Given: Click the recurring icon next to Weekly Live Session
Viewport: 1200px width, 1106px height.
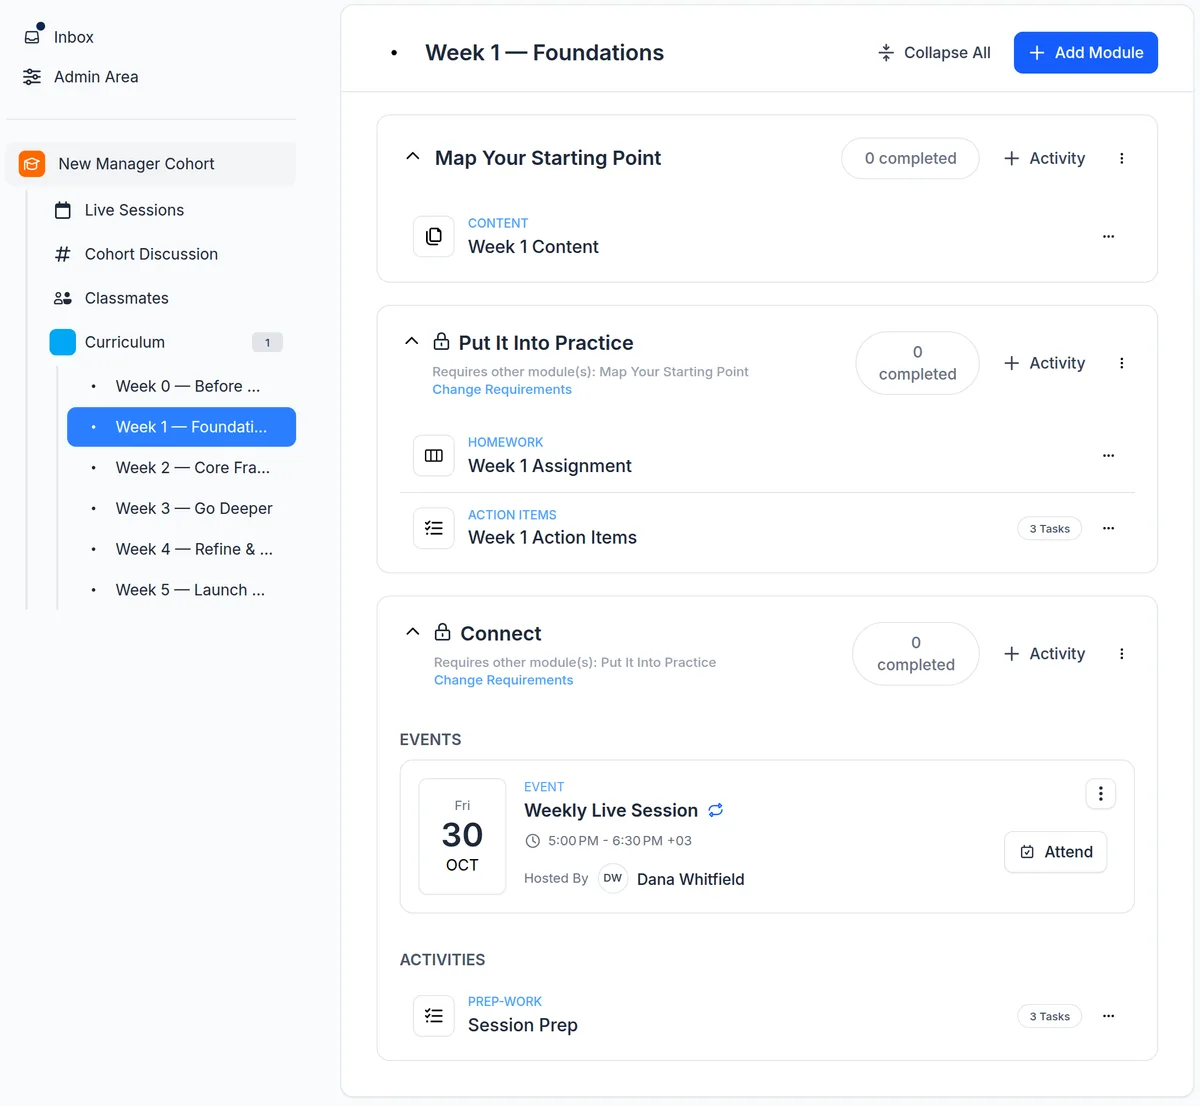Looking at the screenshot, I should click(716, 810).
